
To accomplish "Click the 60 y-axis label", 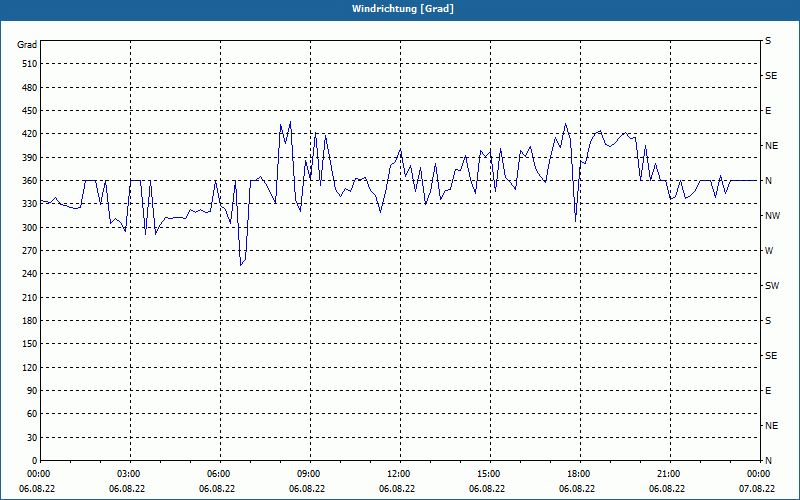I will point(32,414).
